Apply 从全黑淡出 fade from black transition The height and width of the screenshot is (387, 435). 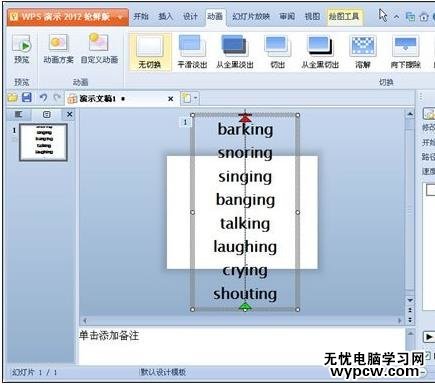(x=235, y=52)
